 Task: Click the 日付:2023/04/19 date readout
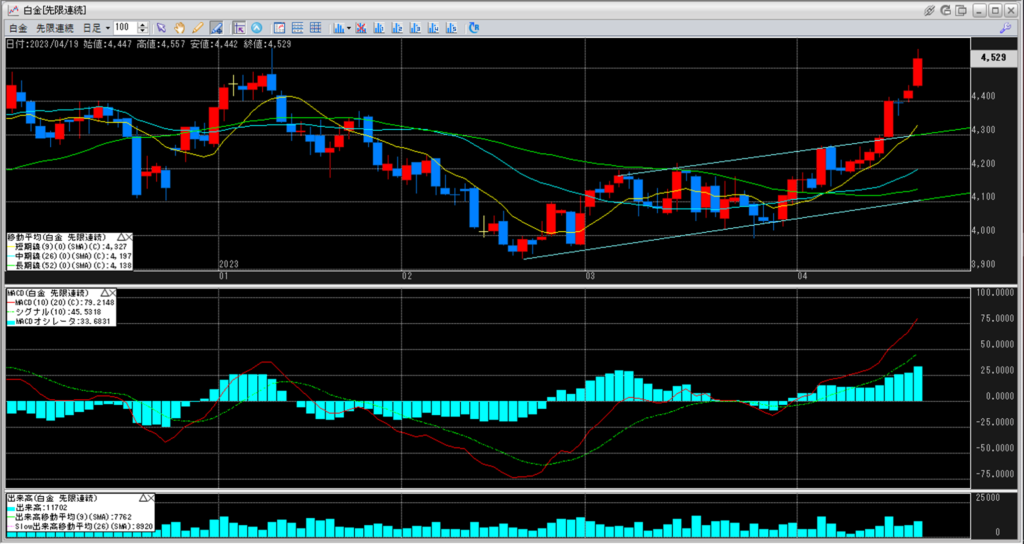[42, 44]
